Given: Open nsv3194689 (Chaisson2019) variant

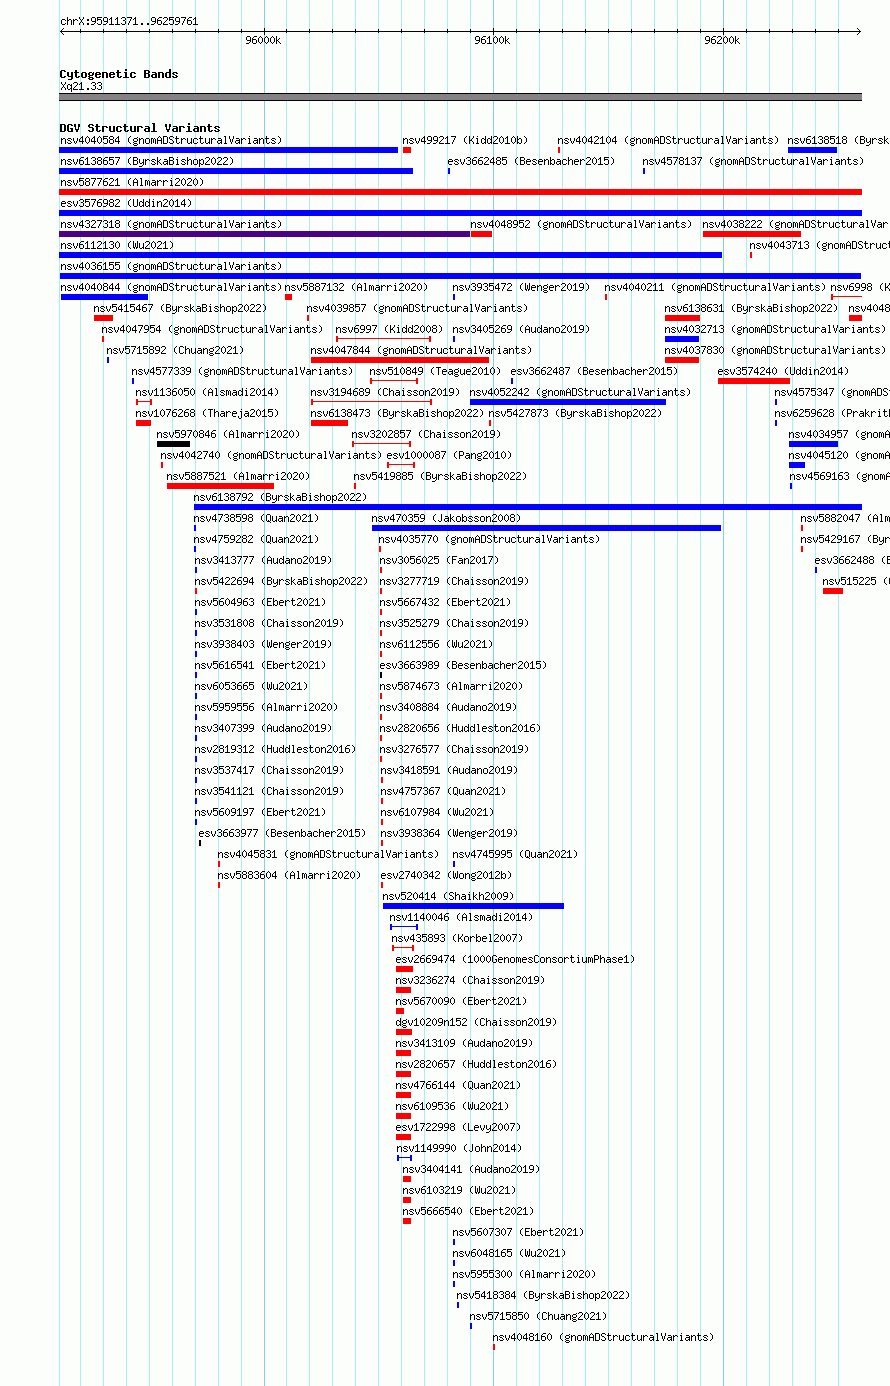Looking at the screenshot, I should pyautogui.click(x=385, y=392).
